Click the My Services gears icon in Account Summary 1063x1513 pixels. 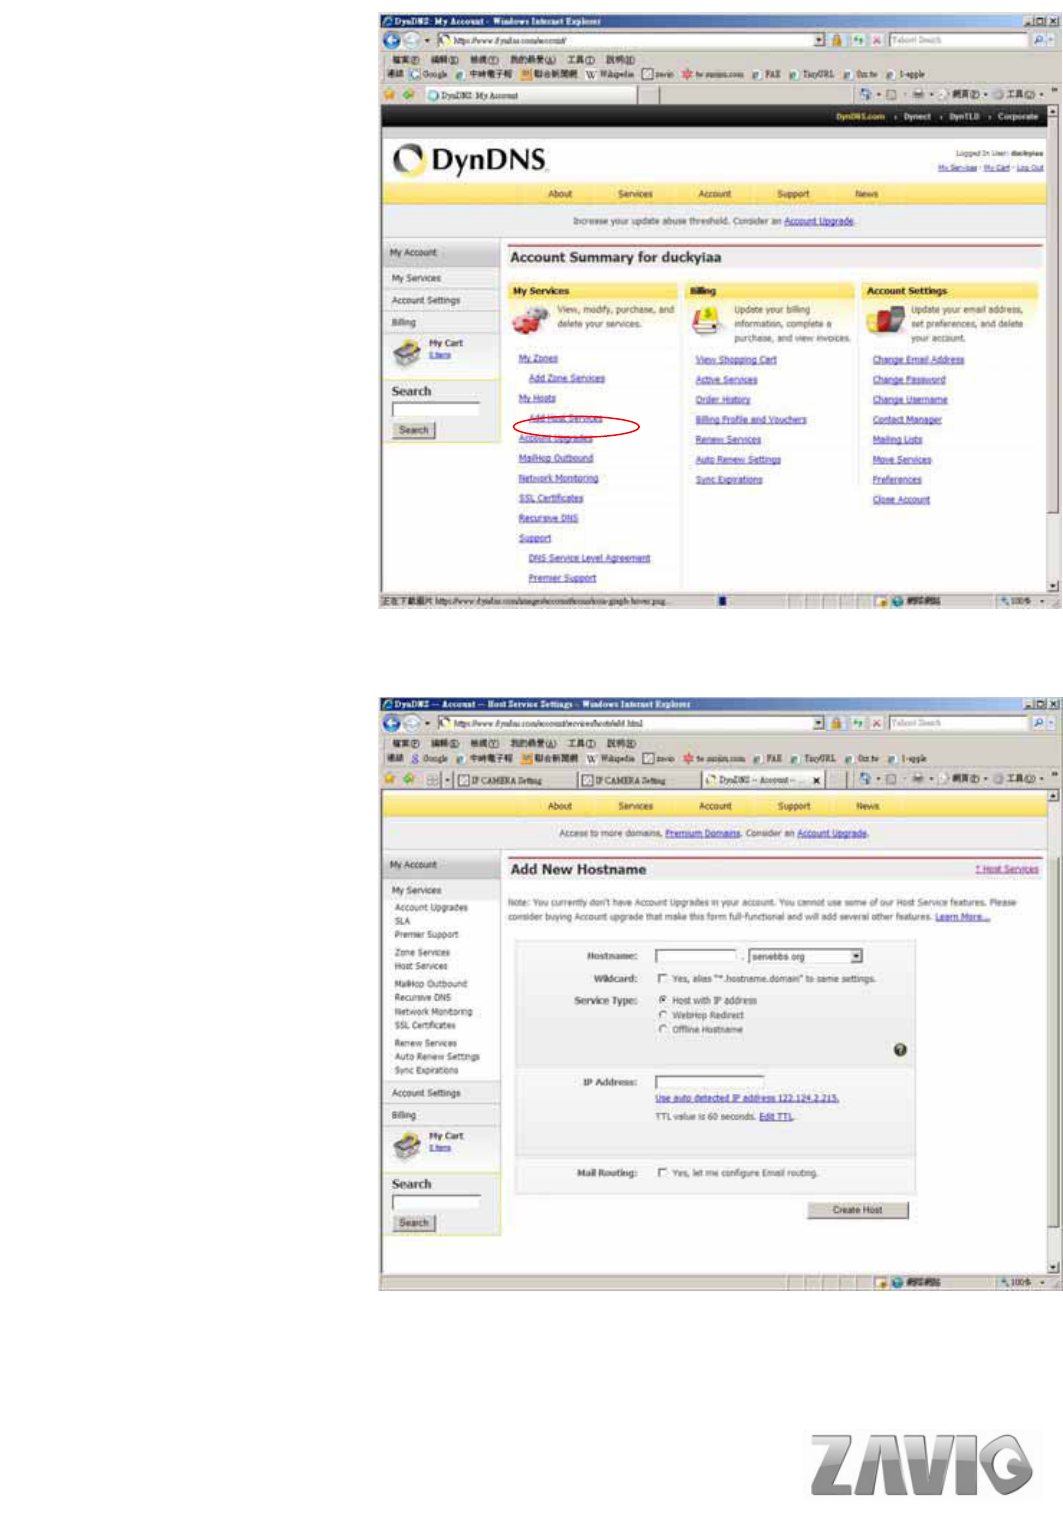[530, 321]
